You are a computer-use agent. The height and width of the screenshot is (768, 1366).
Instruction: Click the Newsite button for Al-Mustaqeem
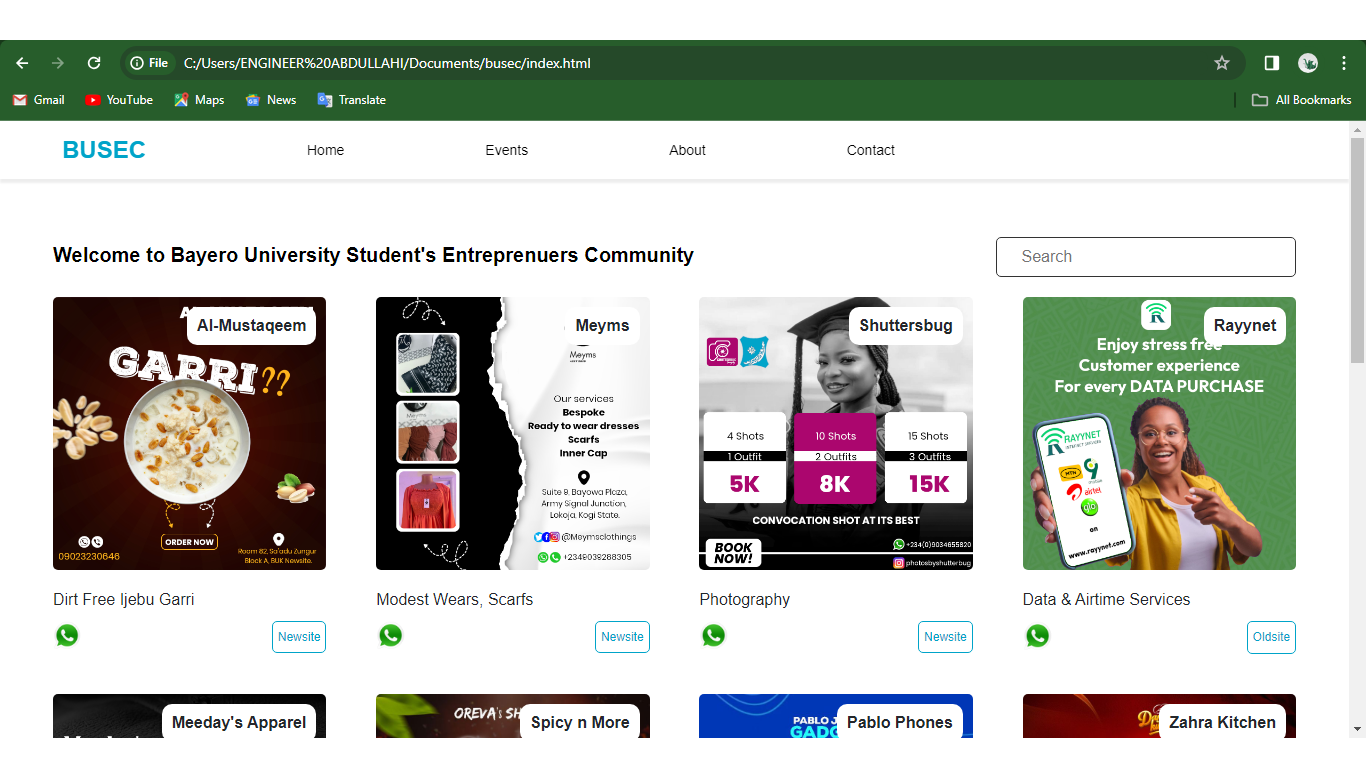[299, 637]
